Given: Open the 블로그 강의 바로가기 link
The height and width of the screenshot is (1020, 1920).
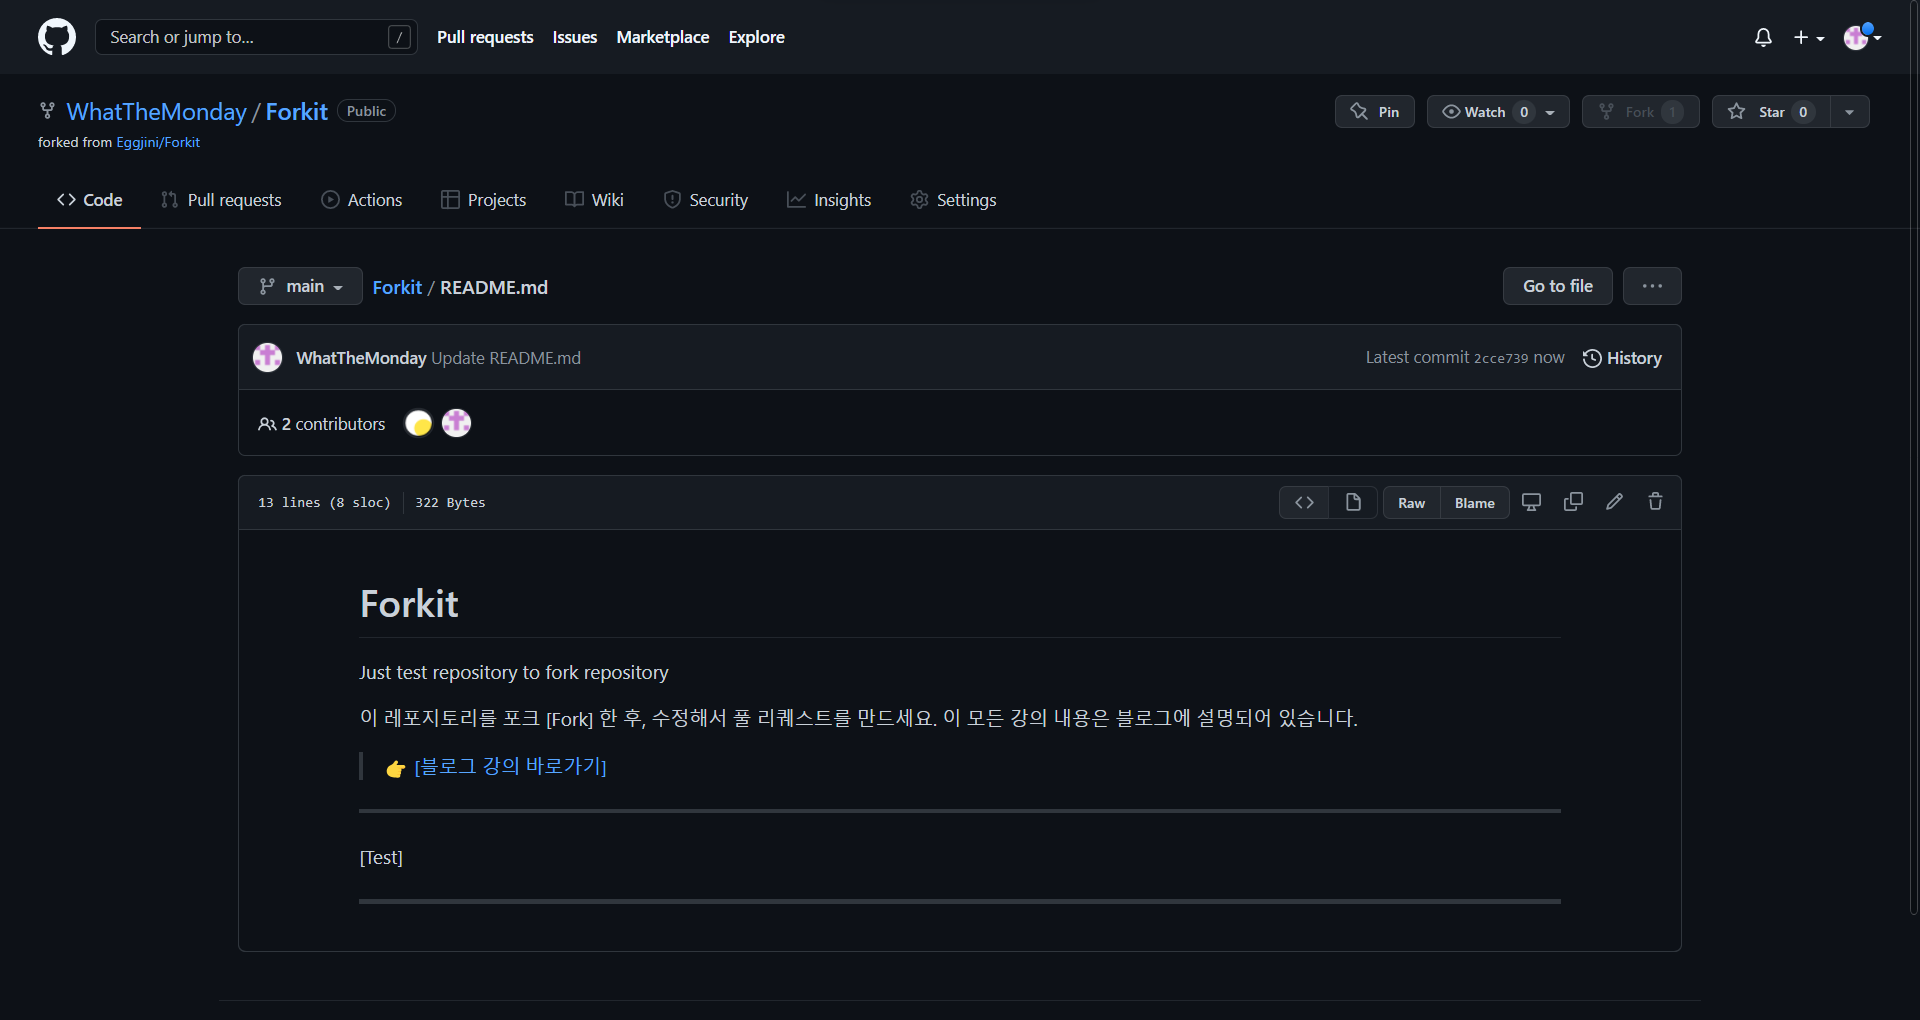Looking at the screenshot, I should tap(510, 766).
